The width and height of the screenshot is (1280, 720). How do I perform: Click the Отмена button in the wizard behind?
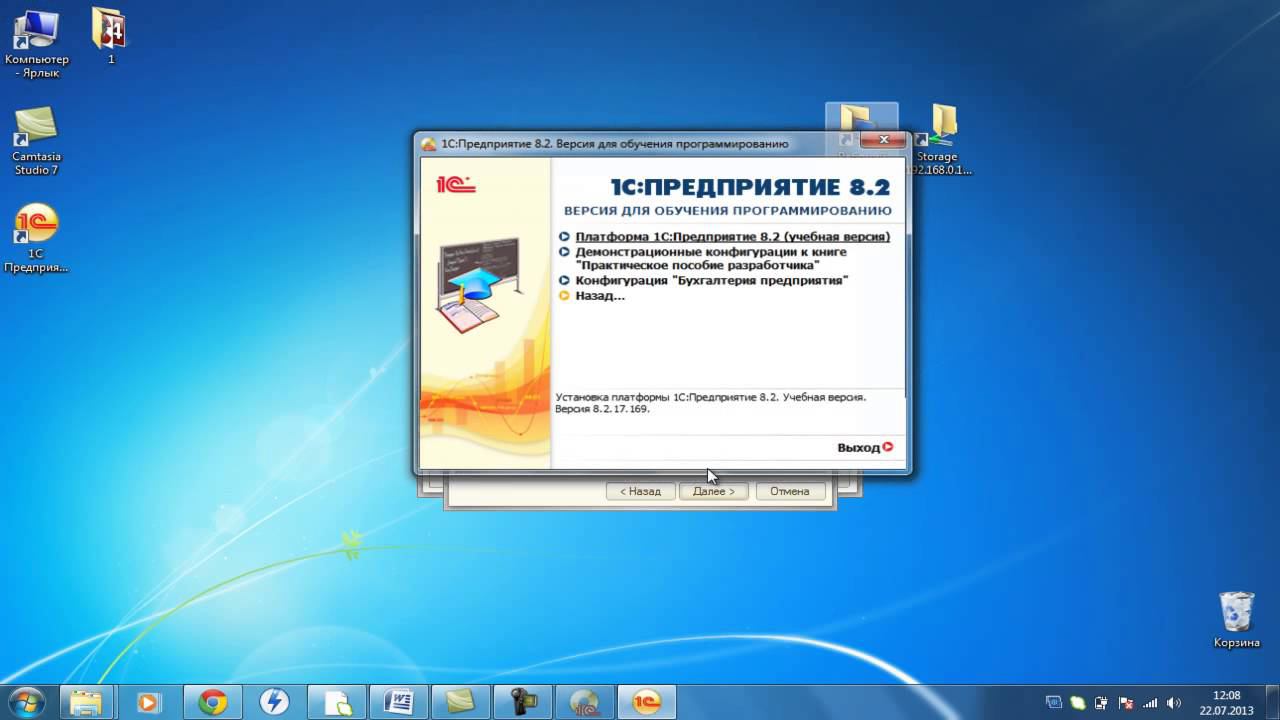pyautogui.click(x=790, y=491)
